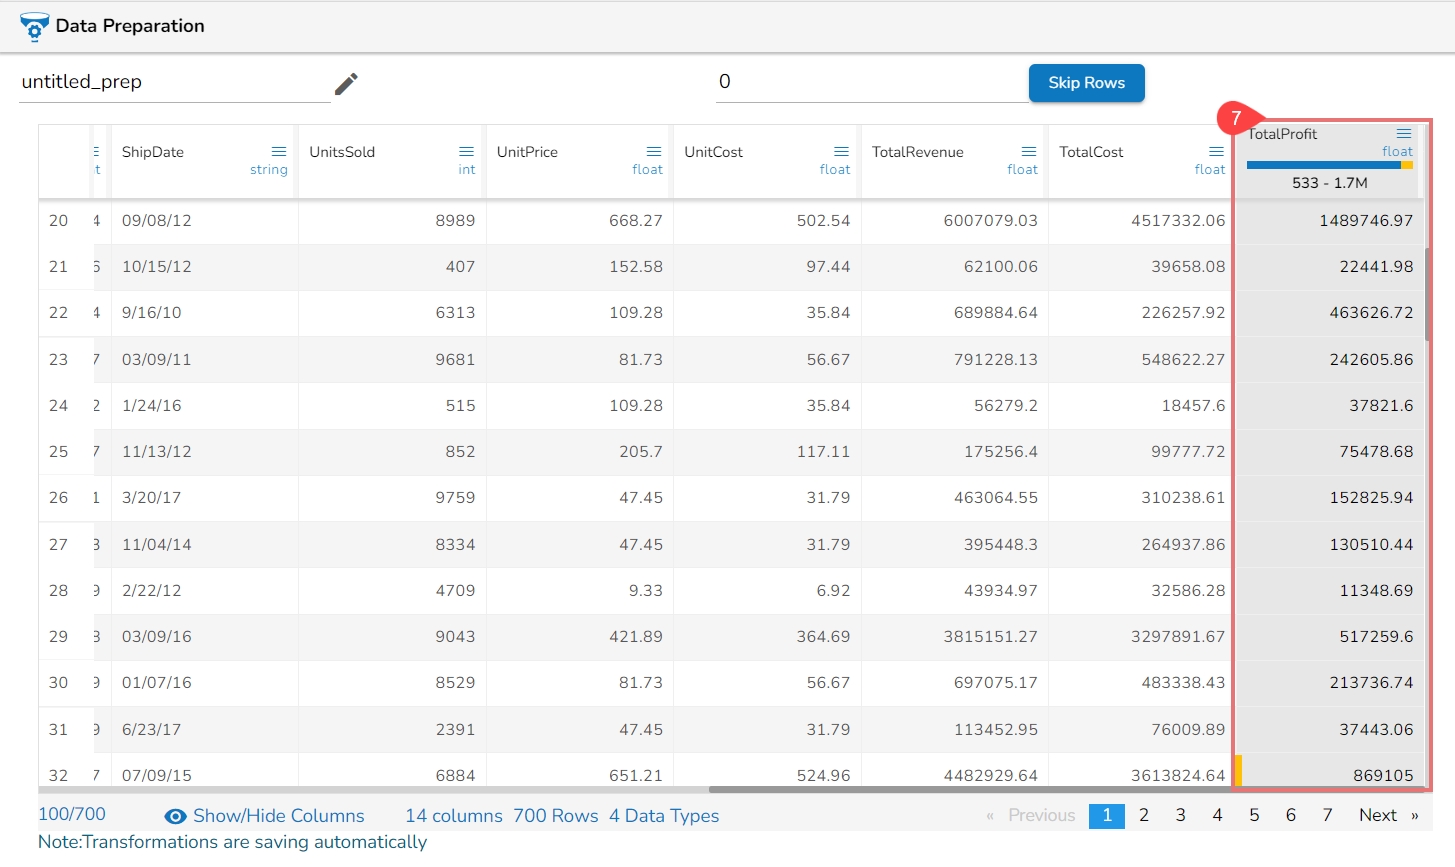Open the UnitCost column menu icon
Screen dimensions: 1455x867
click(x=841, y=152)
